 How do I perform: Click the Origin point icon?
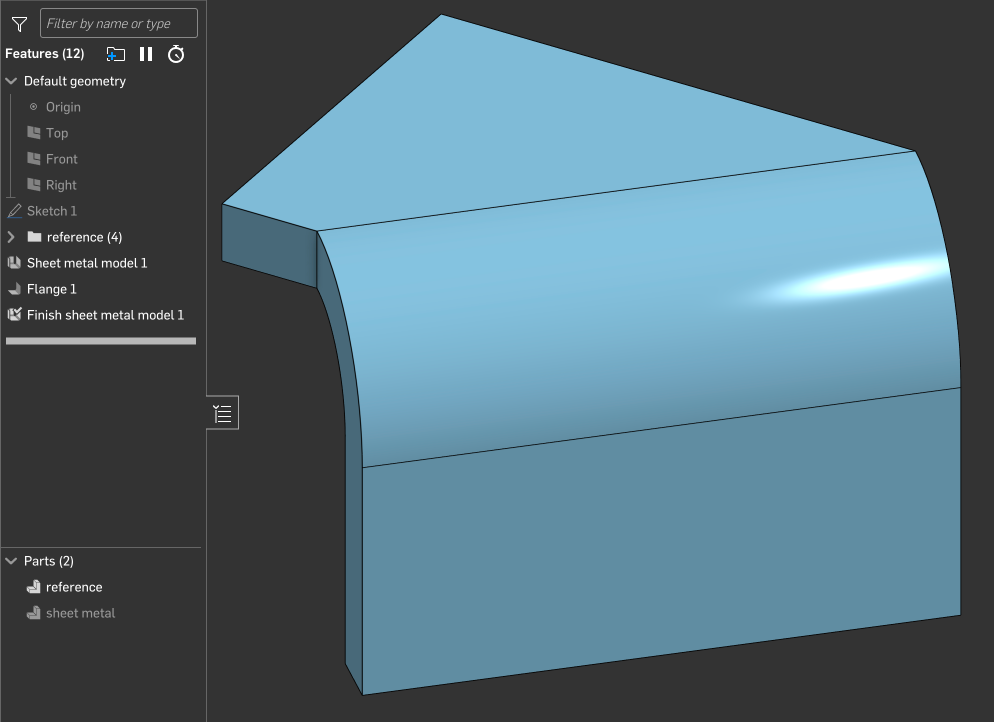34,106
